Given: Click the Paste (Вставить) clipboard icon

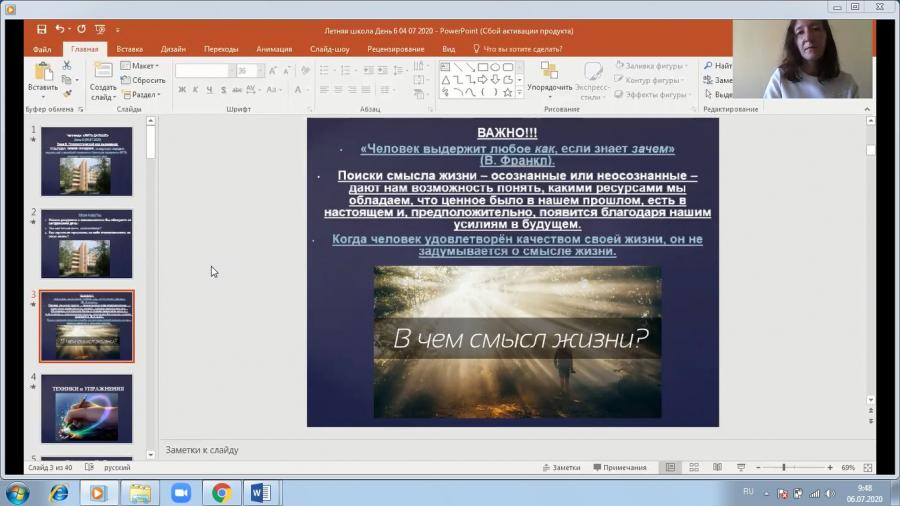Looking at the screenshot, I should (x=43, y=72).
